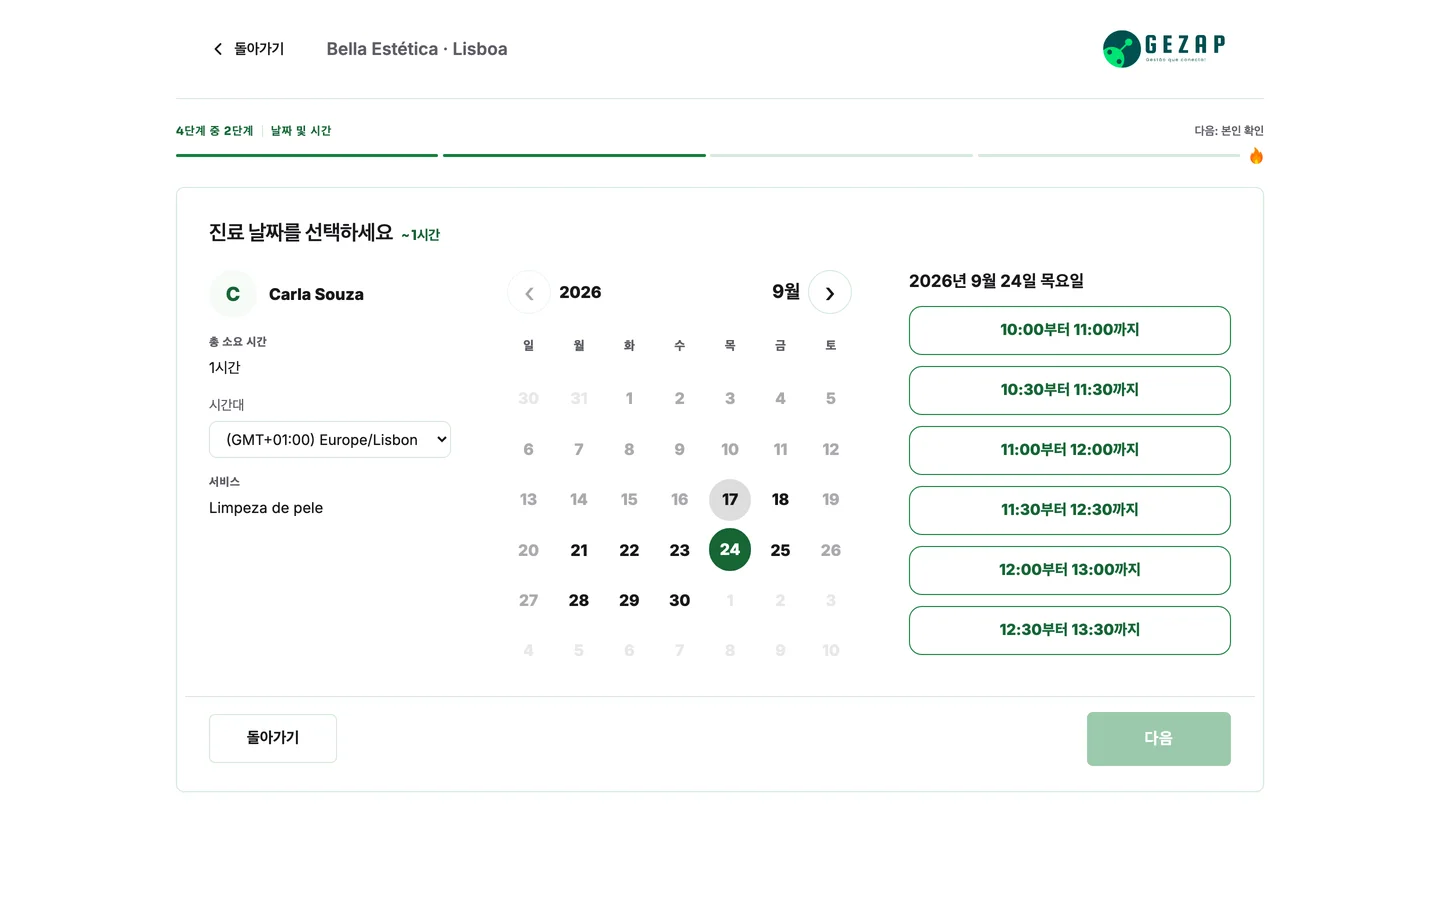
Task: Select September 25 on the calendar
Action: click(780, 550)
